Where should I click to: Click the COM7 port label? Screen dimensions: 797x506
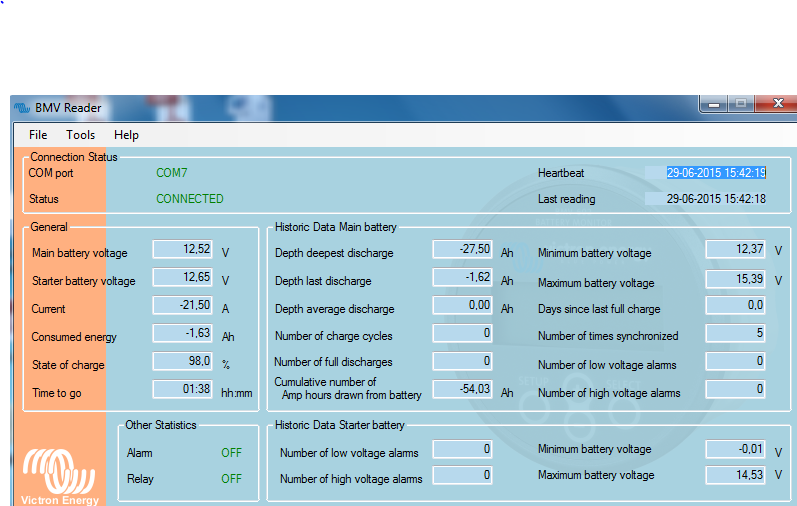(171, 173)
